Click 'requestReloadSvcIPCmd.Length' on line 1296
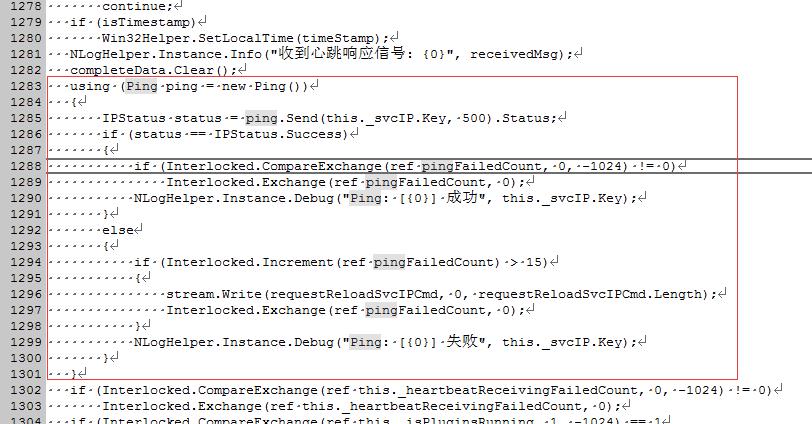The image size is (812, 424). click(x=592, y=294)
